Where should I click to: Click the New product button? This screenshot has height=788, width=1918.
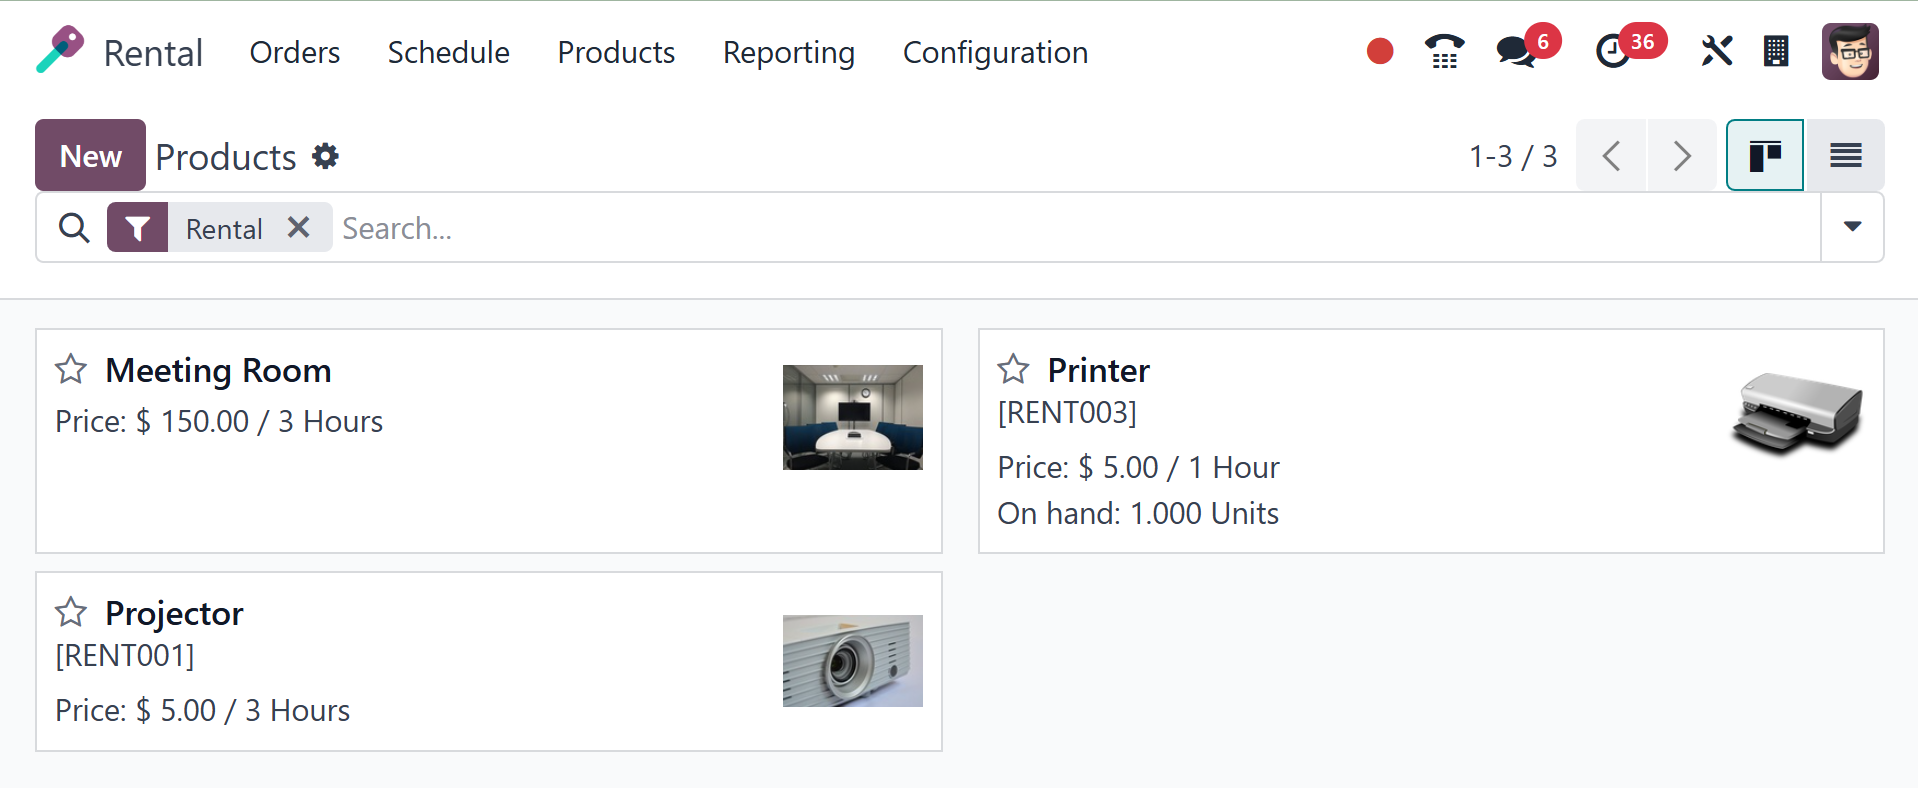(90, 156)
